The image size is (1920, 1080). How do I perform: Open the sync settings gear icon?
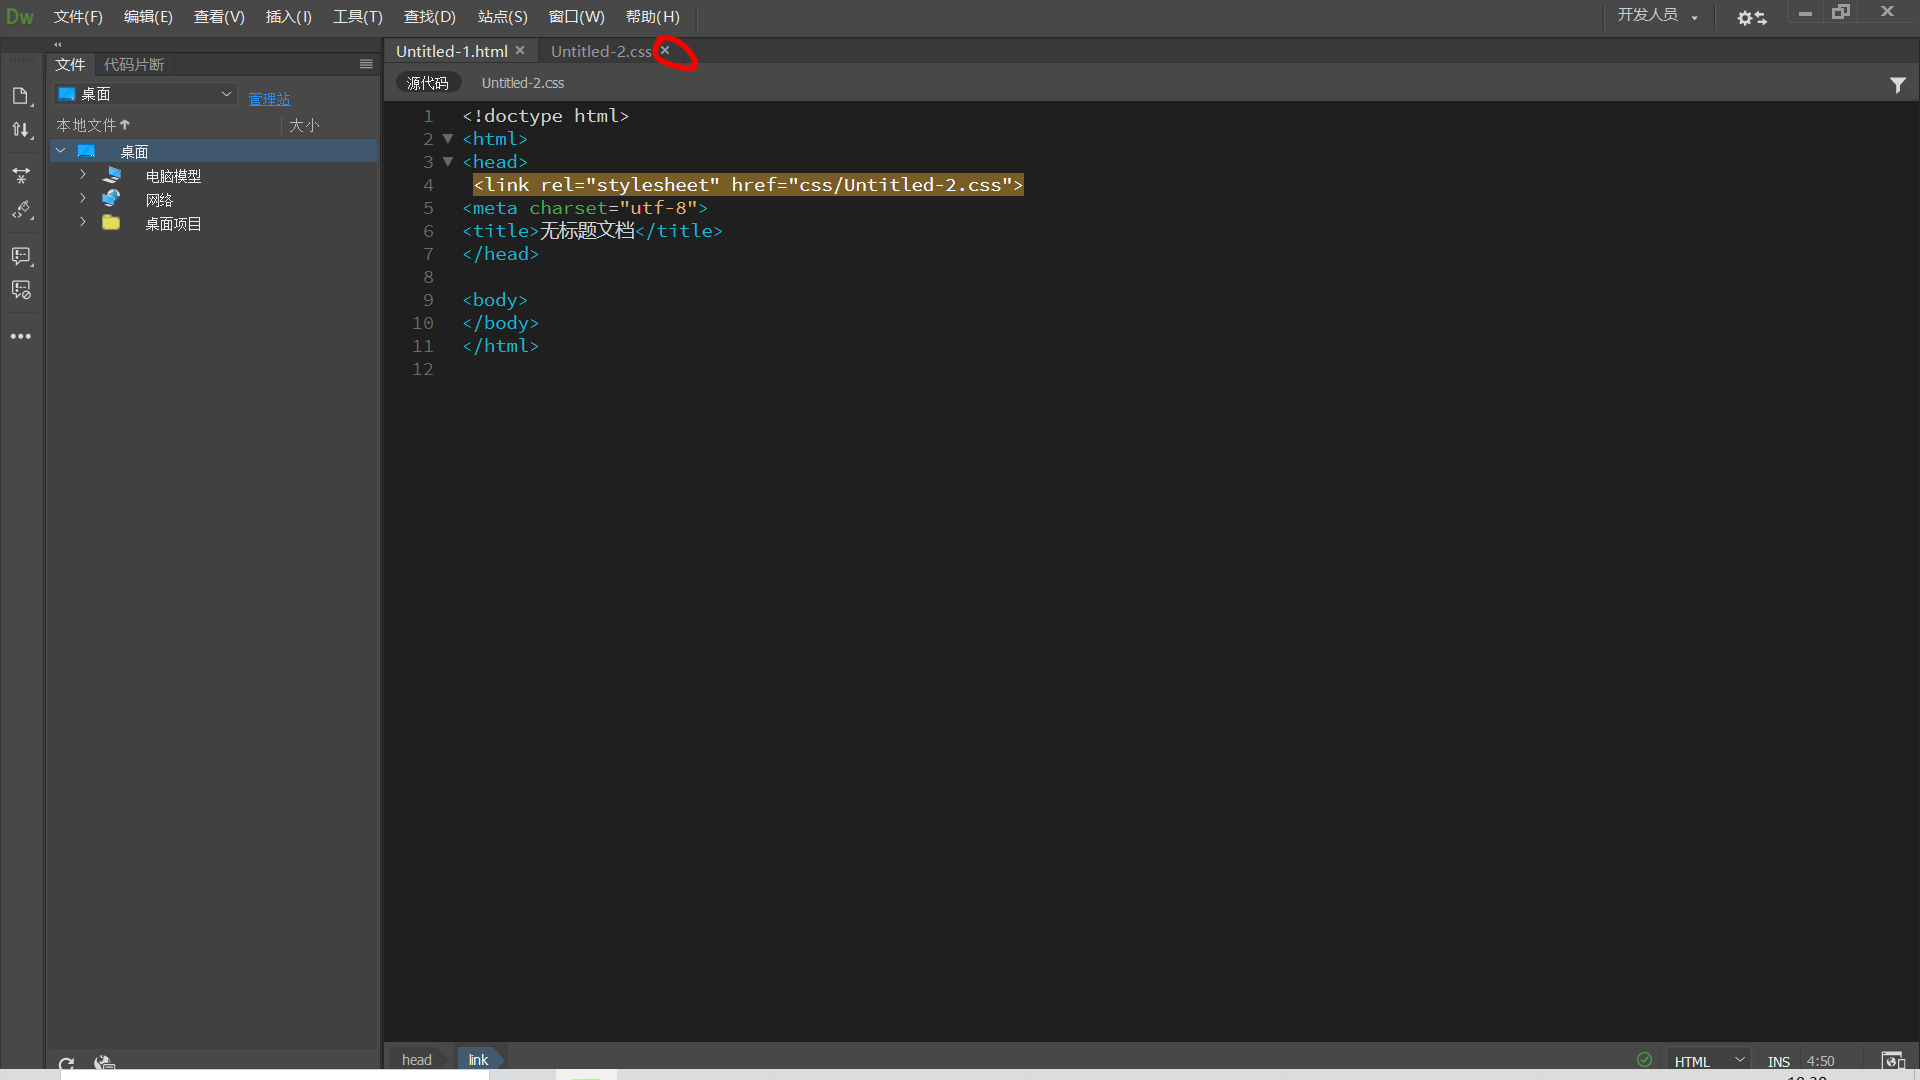pos(1751,17)
